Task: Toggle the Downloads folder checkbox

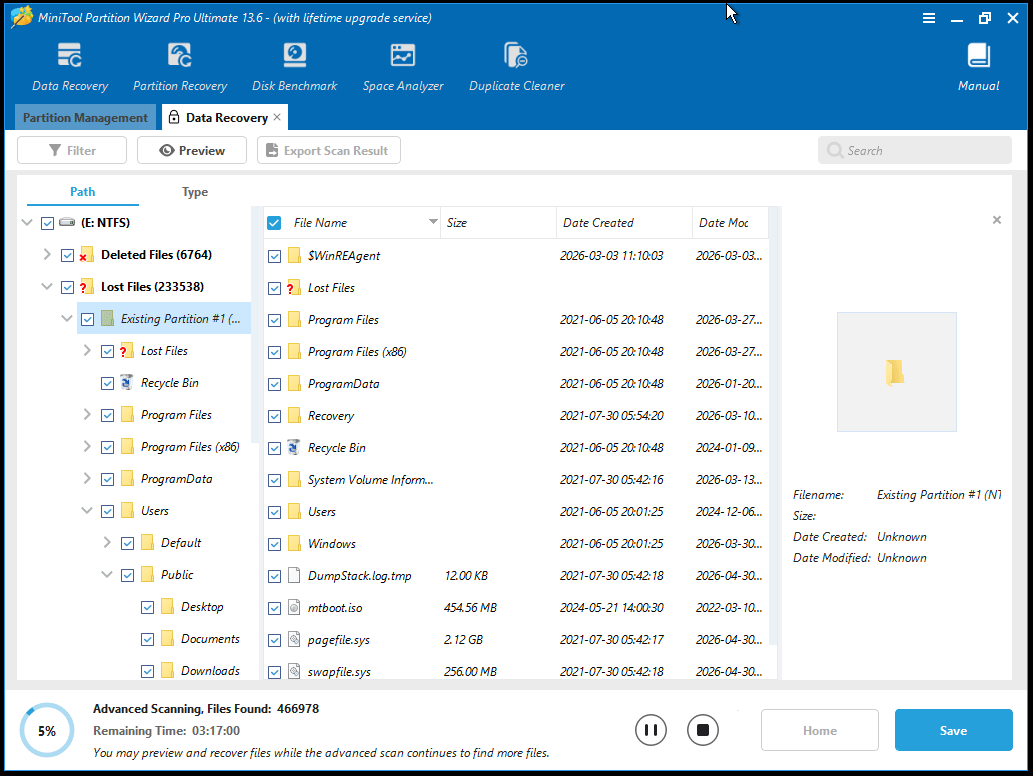Action: pyautogui.click(x=148, y=671)
